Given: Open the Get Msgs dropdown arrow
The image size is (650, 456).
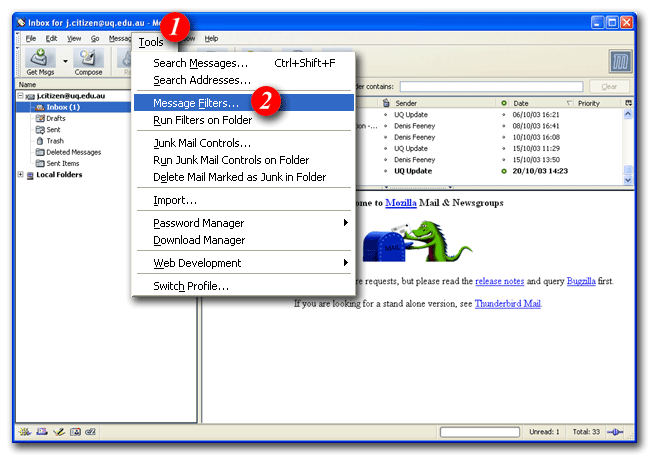Looking at the screenshot, I should [65, 60].
